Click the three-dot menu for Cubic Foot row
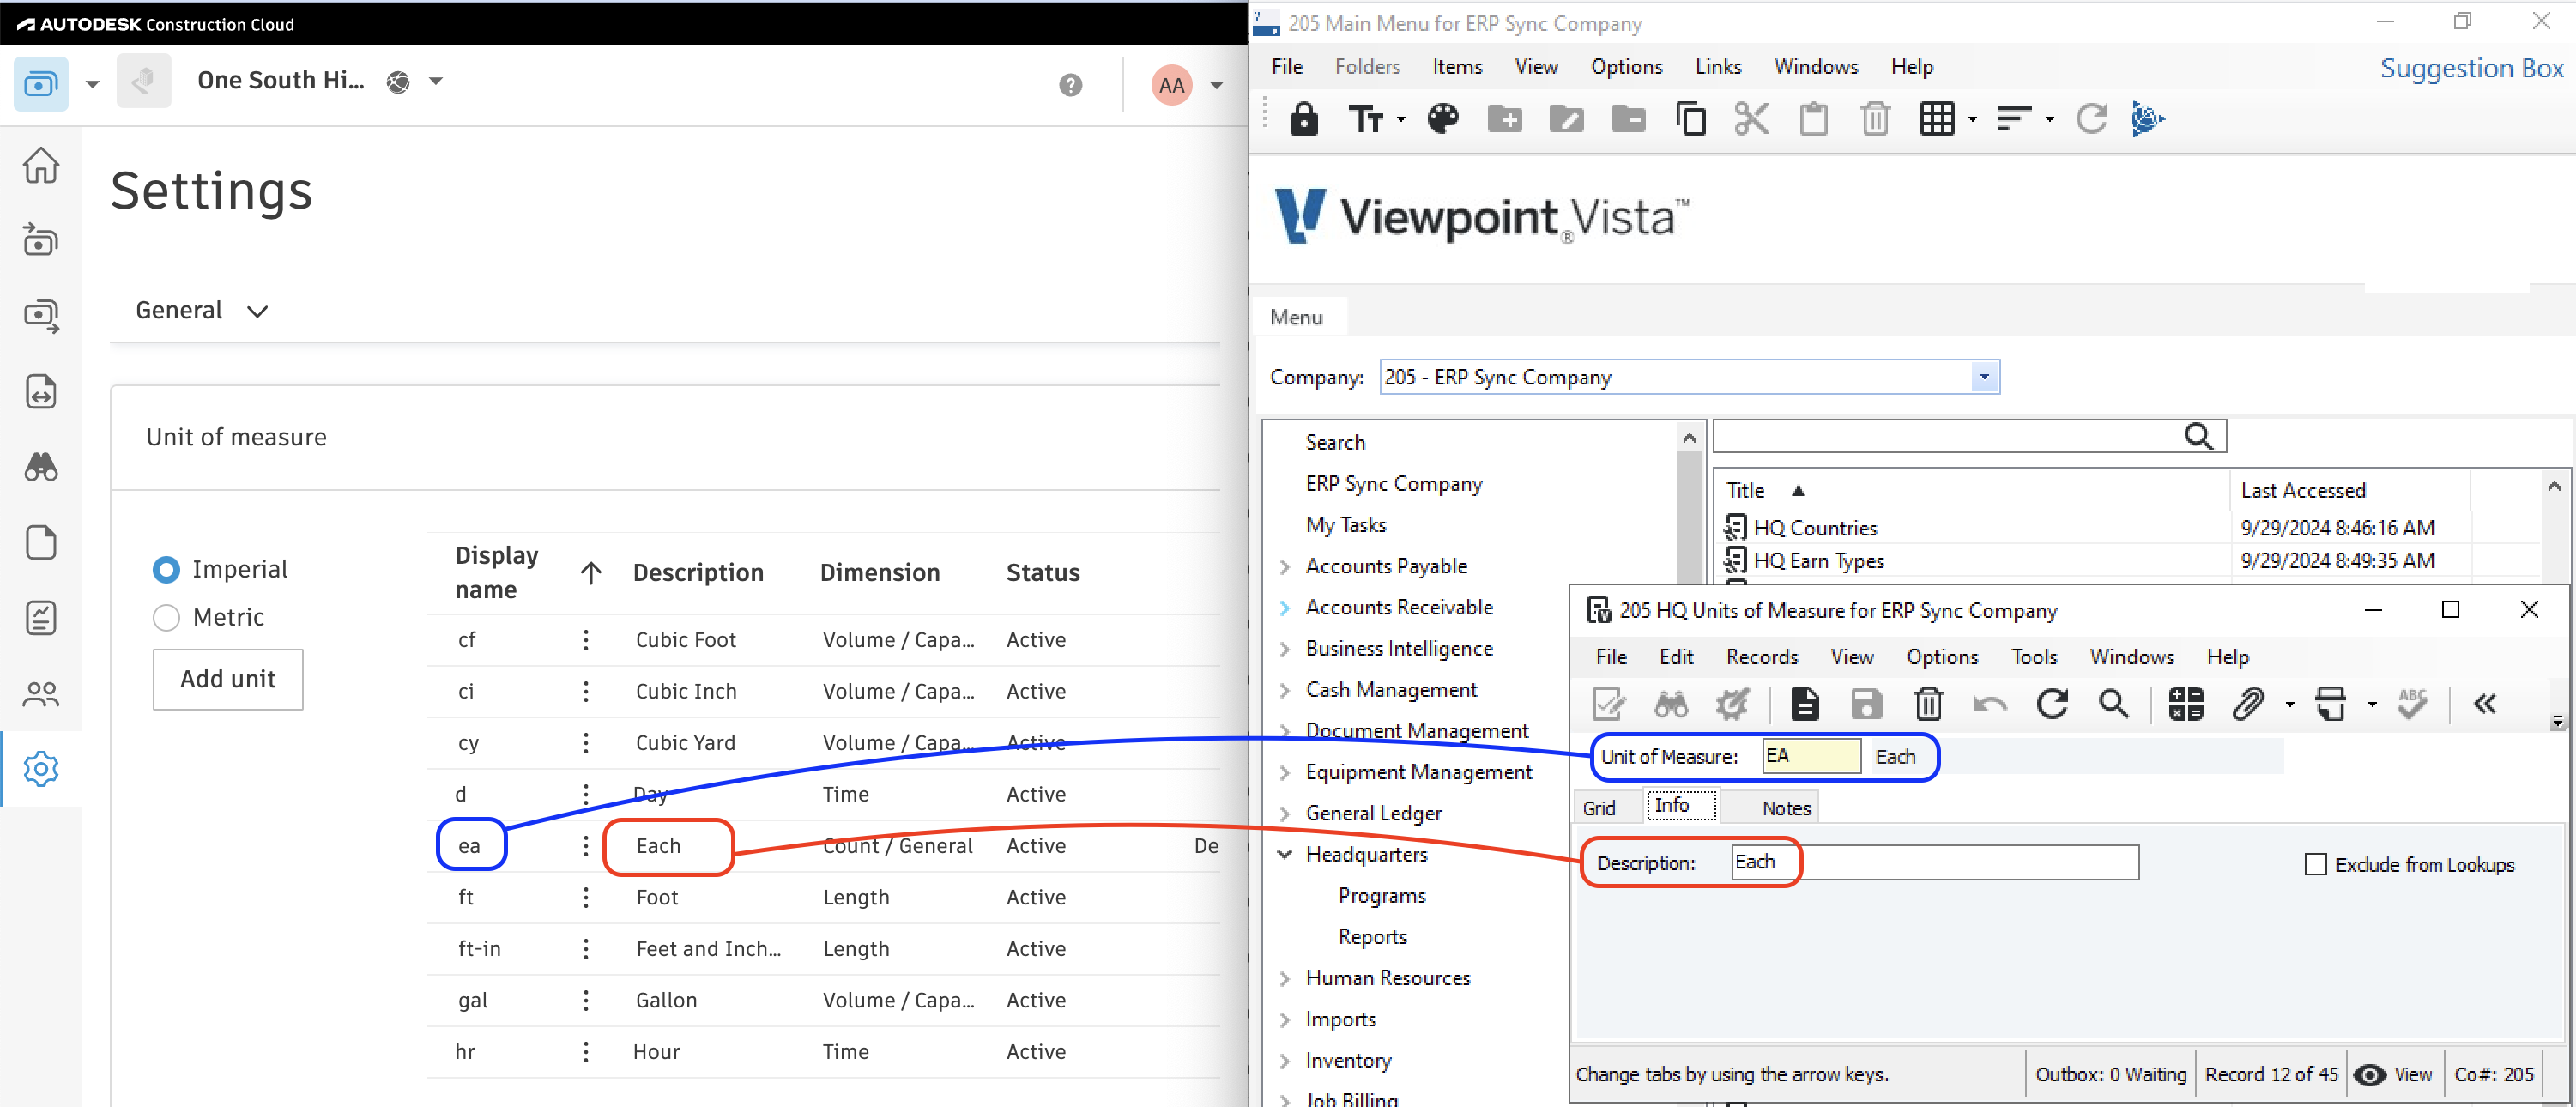Image resolution: width=2576 pixels, height=1107 pixels. tap(586, 640)
